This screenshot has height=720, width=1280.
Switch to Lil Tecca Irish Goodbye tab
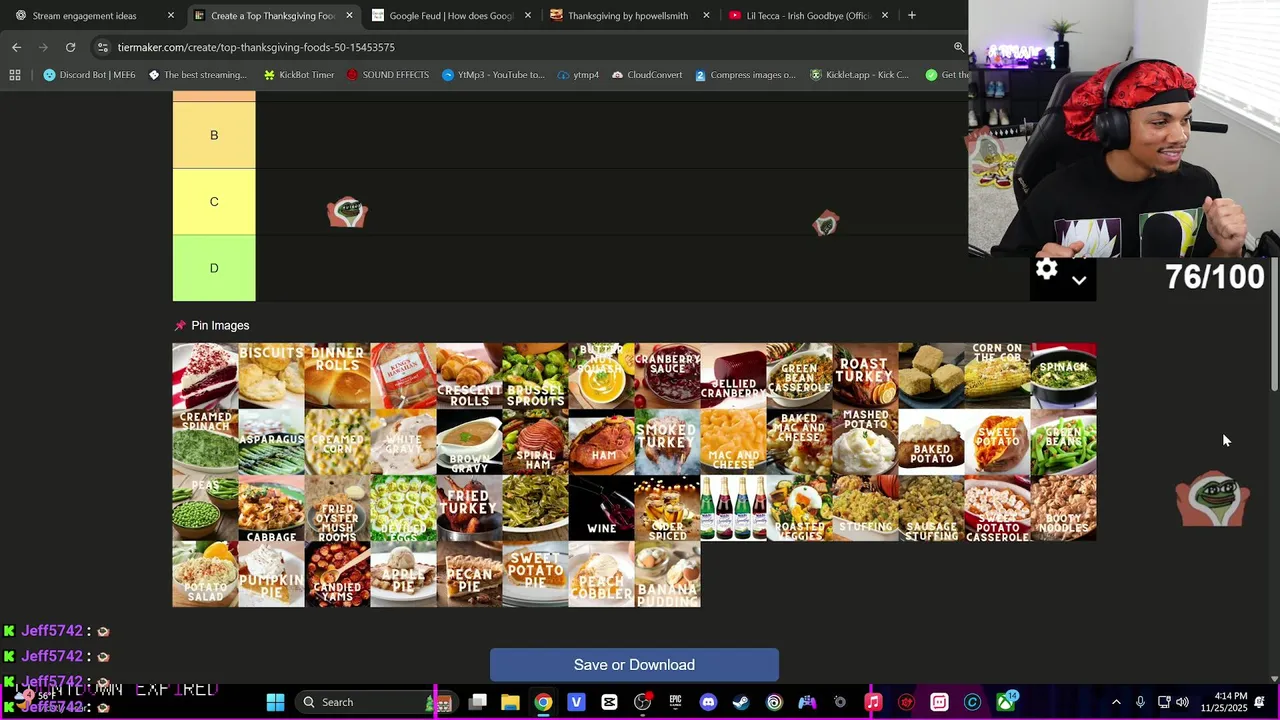(808, 16)
